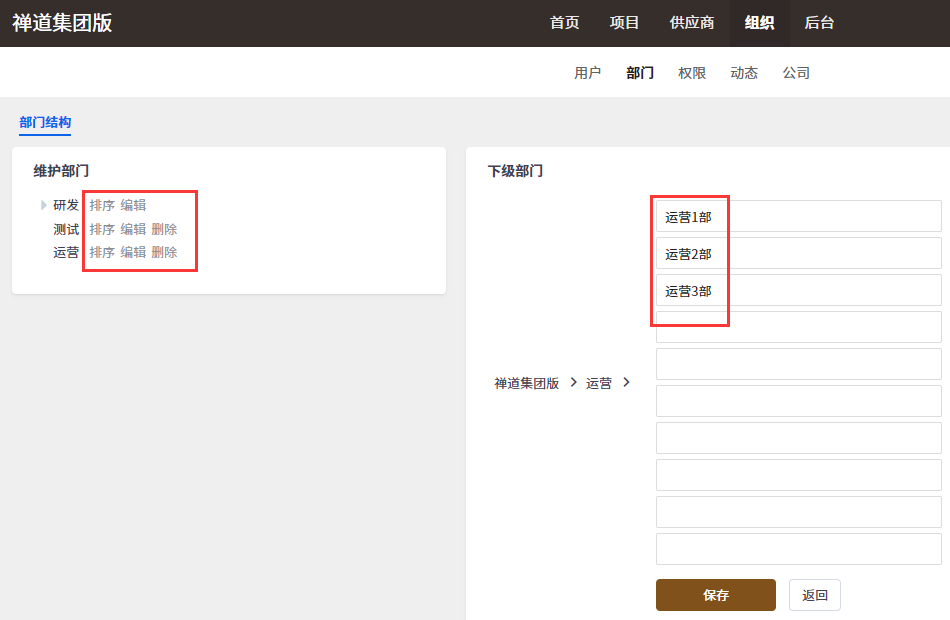
Task: Open the 供应商 menu
Action: pyautogui.click(x=692, y=23)
